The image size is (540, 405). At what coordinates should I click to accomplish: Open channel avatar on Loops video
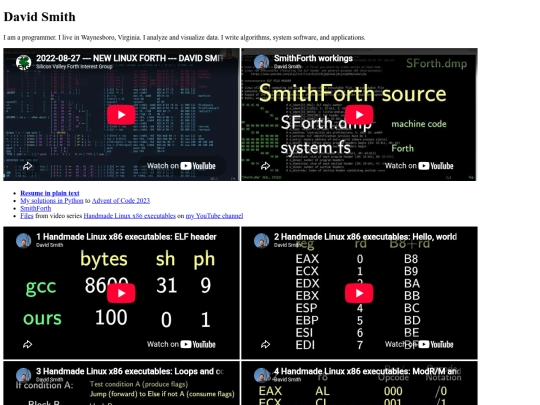click(23, 375)
